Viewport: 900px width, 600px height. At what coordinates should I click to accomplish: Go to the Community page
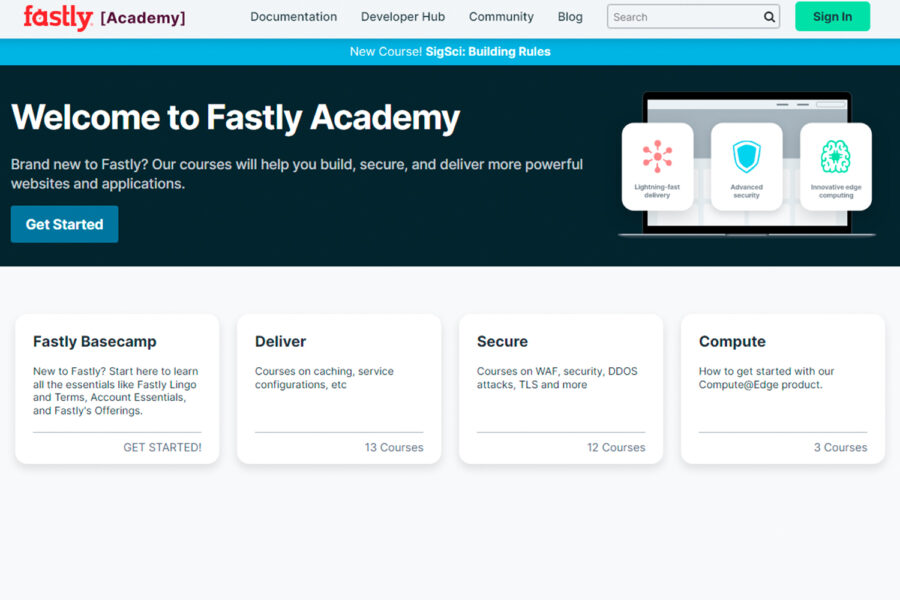[501, 17]
